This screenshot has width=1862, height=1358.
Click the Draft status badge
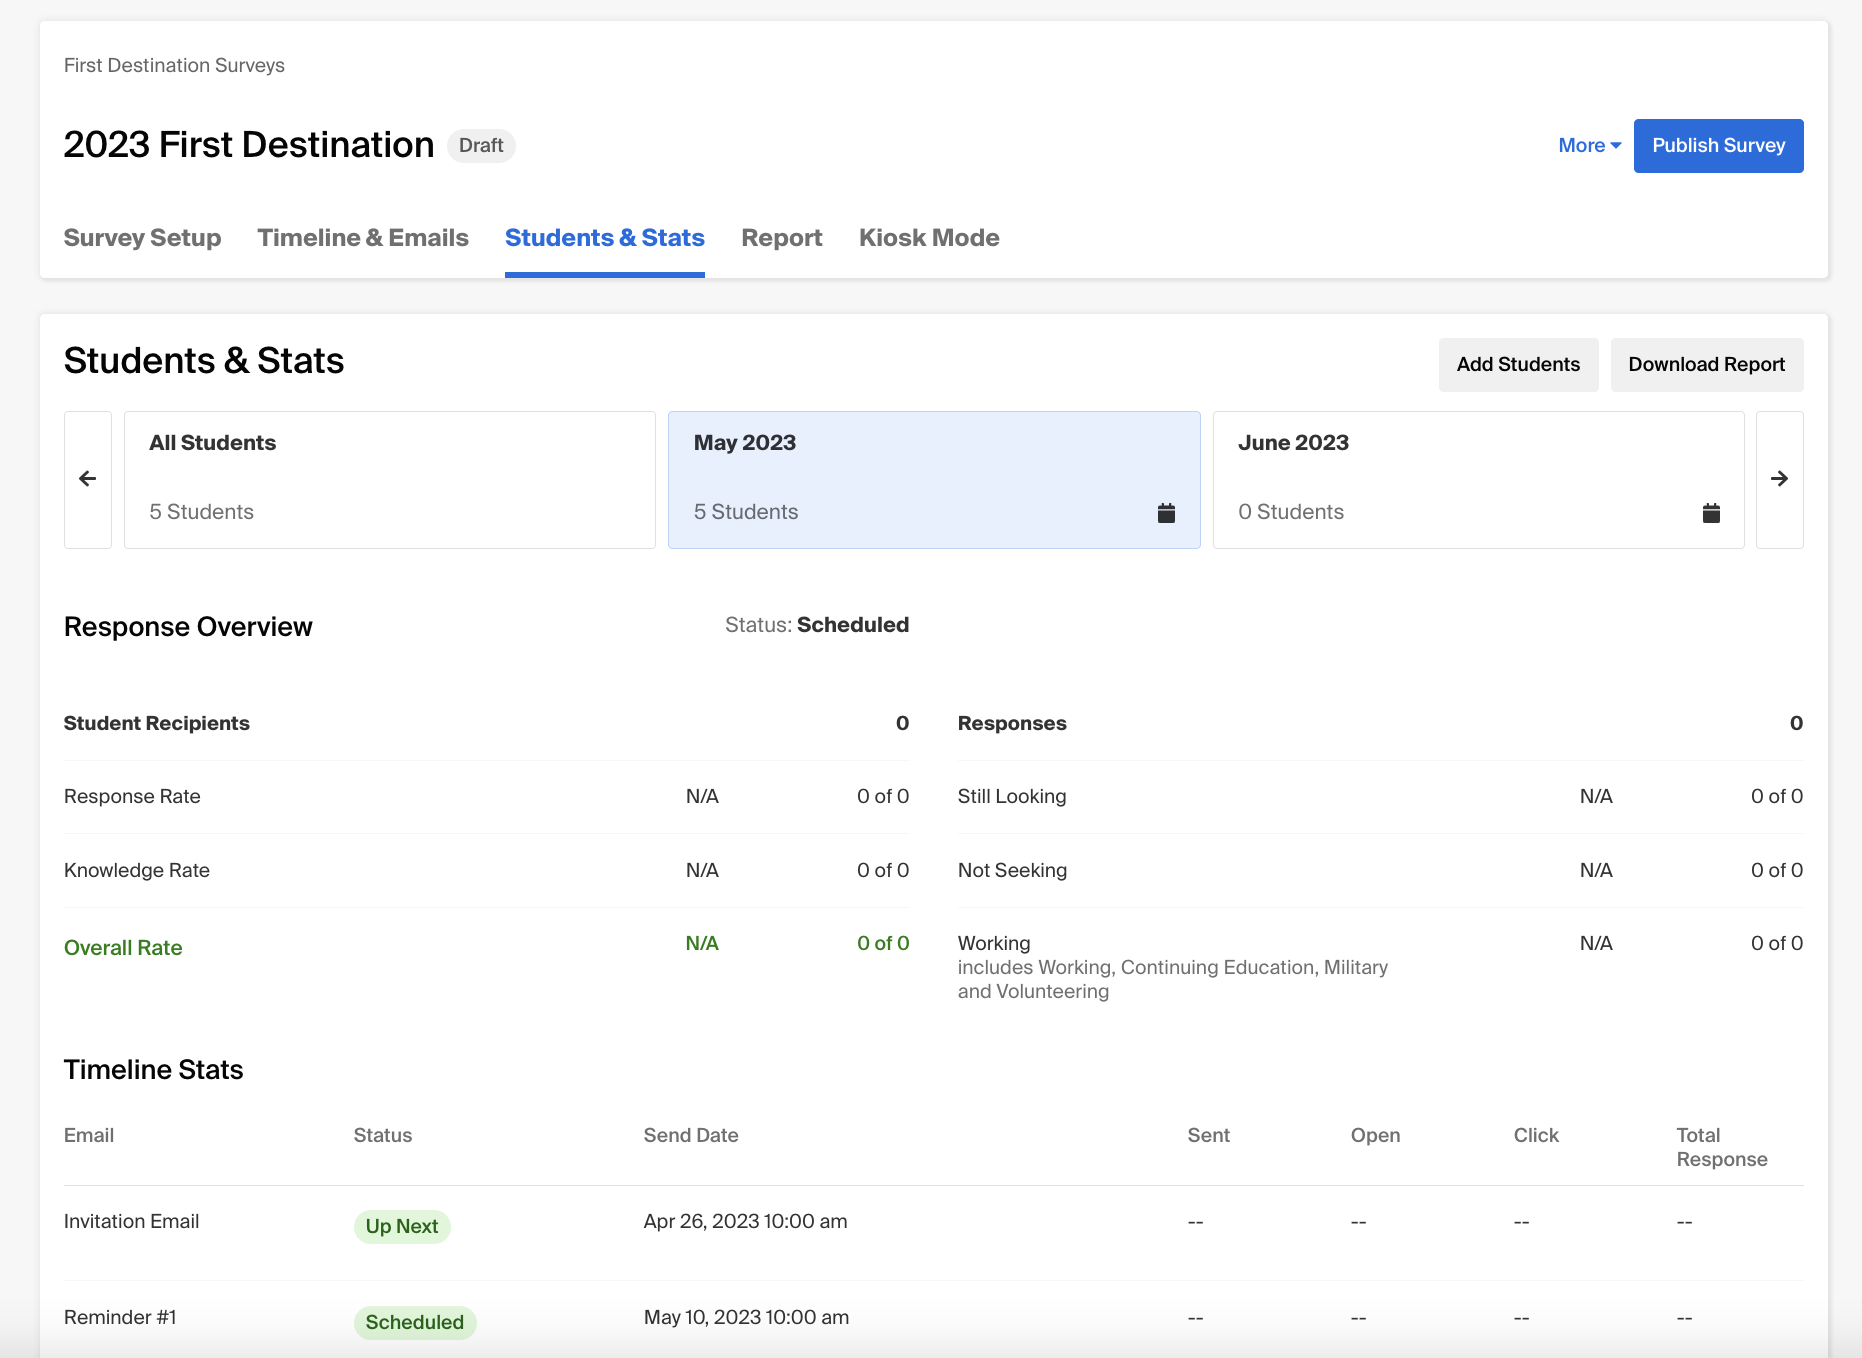pyautogui.click(x=481, y=146)
